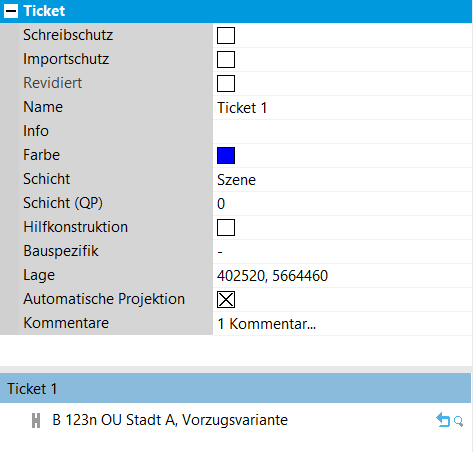Click the blue return arrow icon

443,420
